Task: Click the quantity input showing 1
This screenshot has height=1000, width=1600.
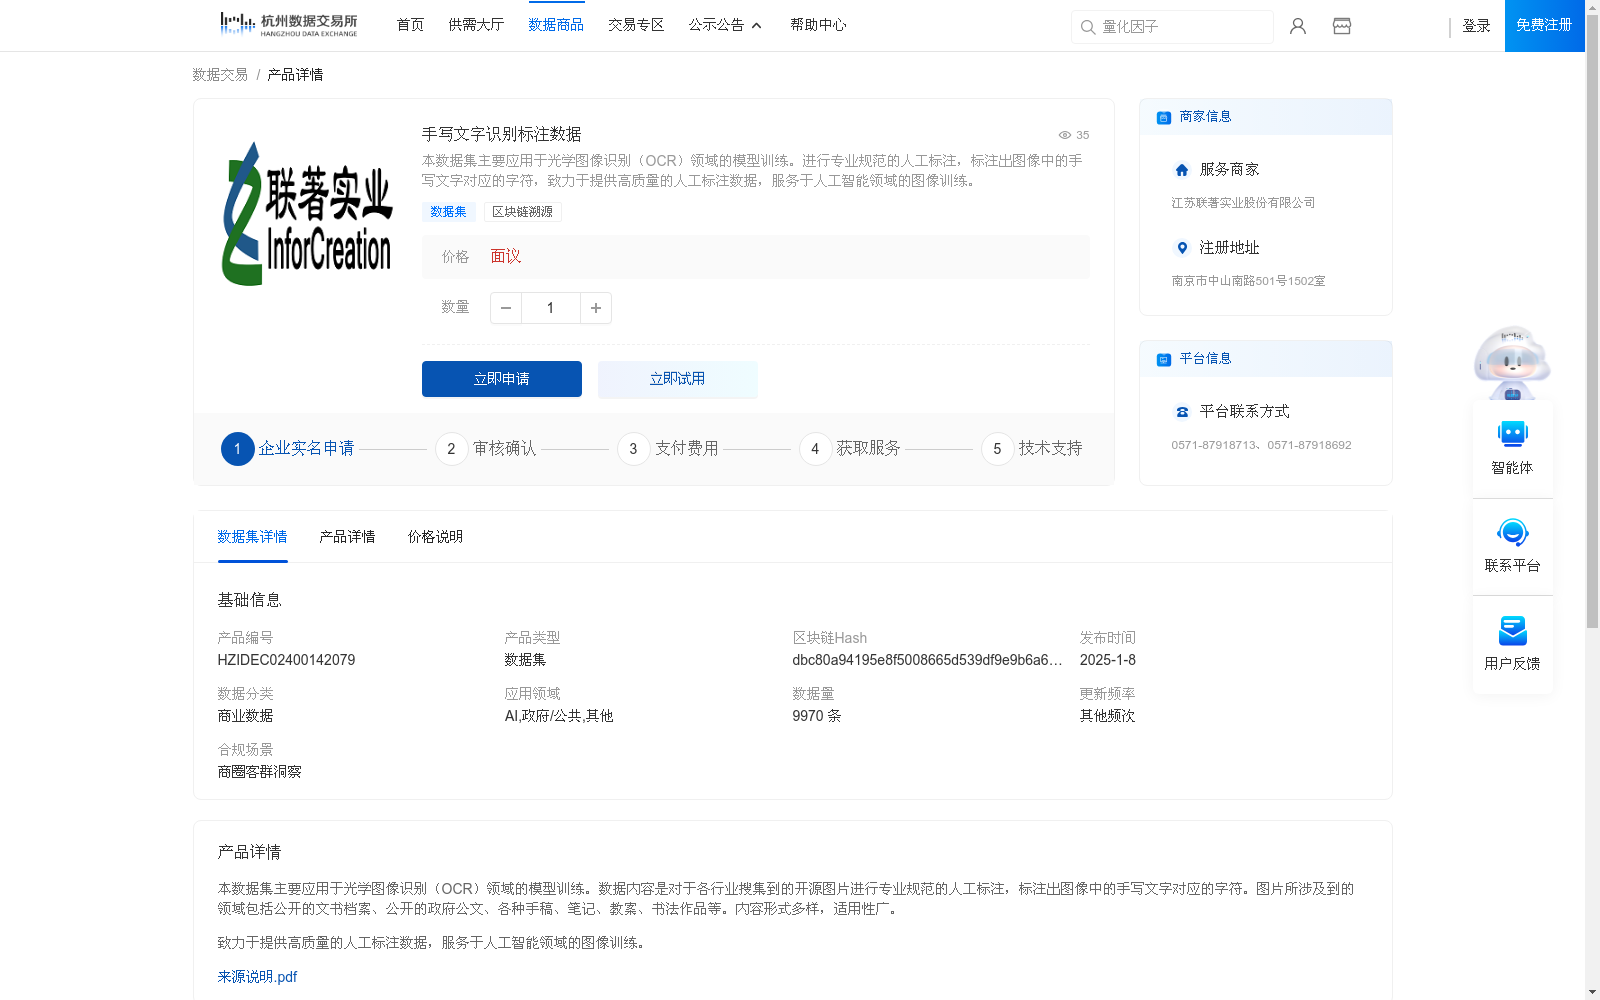Action: 551,308
